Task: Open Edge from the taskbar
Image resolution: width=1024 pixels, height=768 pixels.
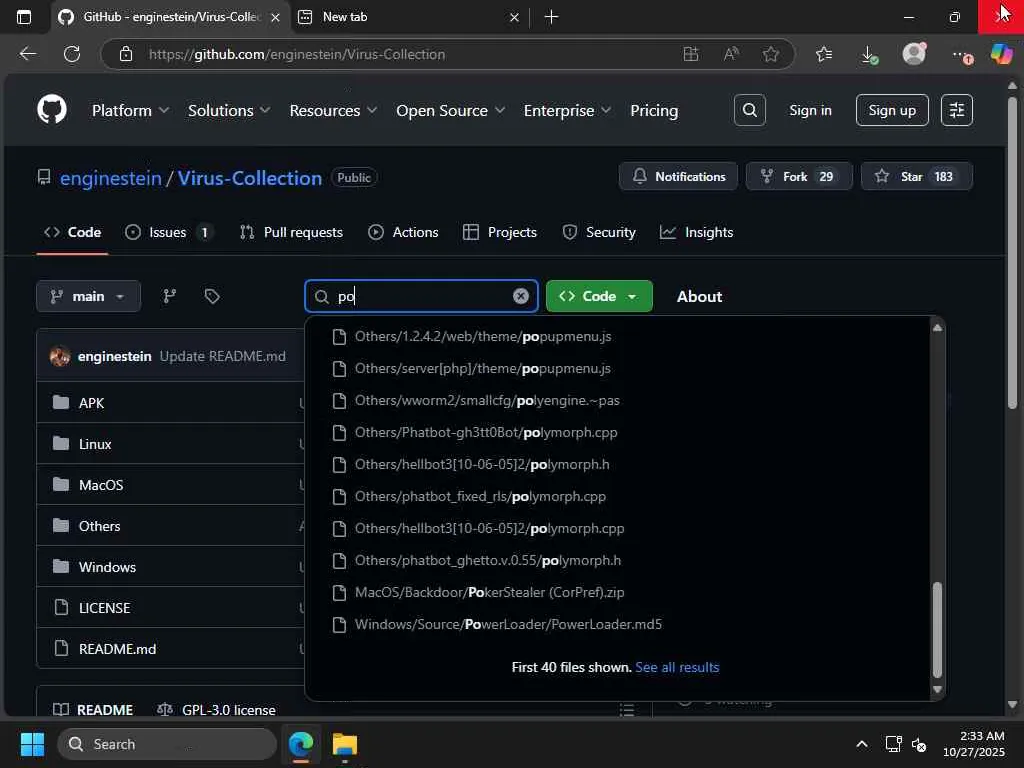Action: pyautogui.click(x=301, y=744)
